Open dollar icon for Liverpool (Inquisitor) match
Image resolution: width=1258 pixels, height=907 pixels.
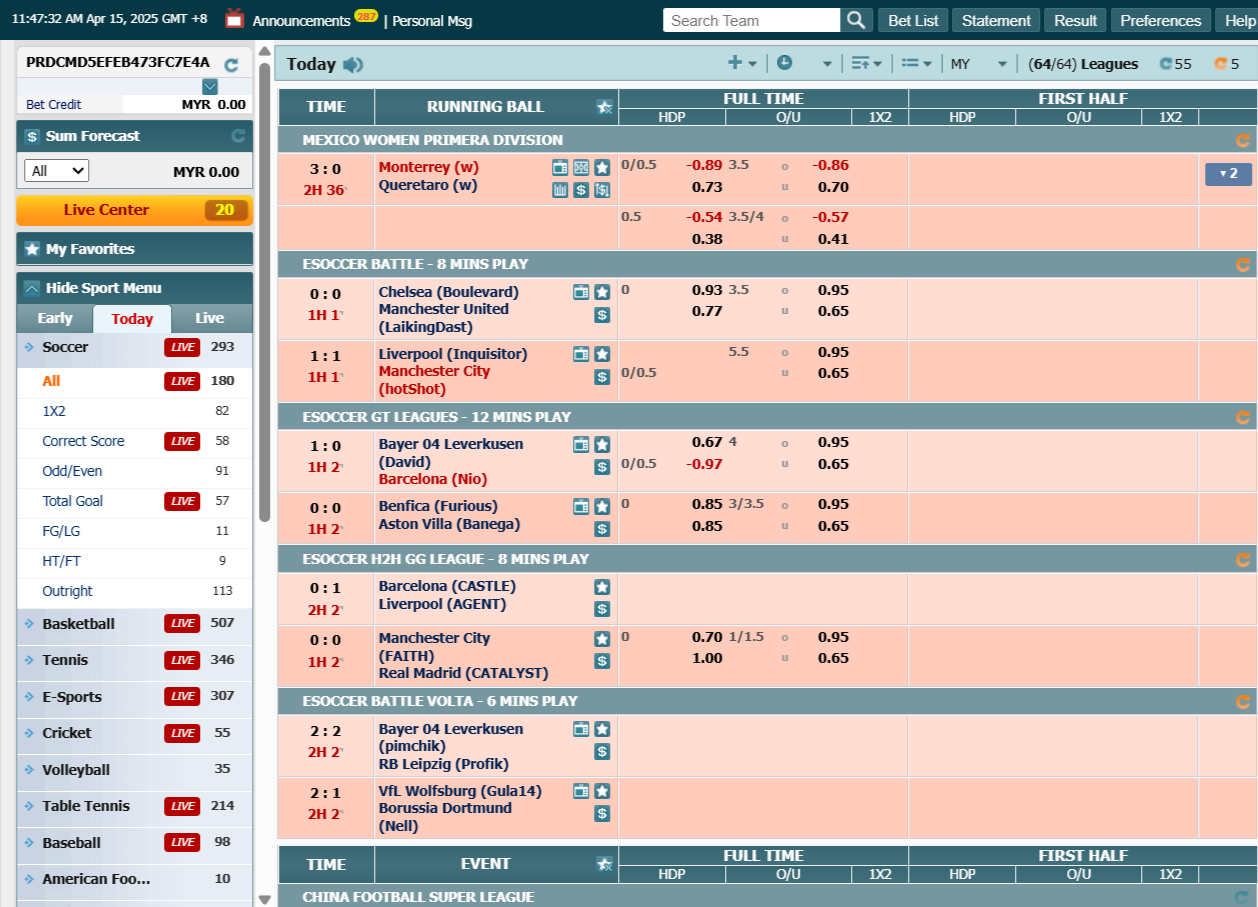tap(602, 377)
